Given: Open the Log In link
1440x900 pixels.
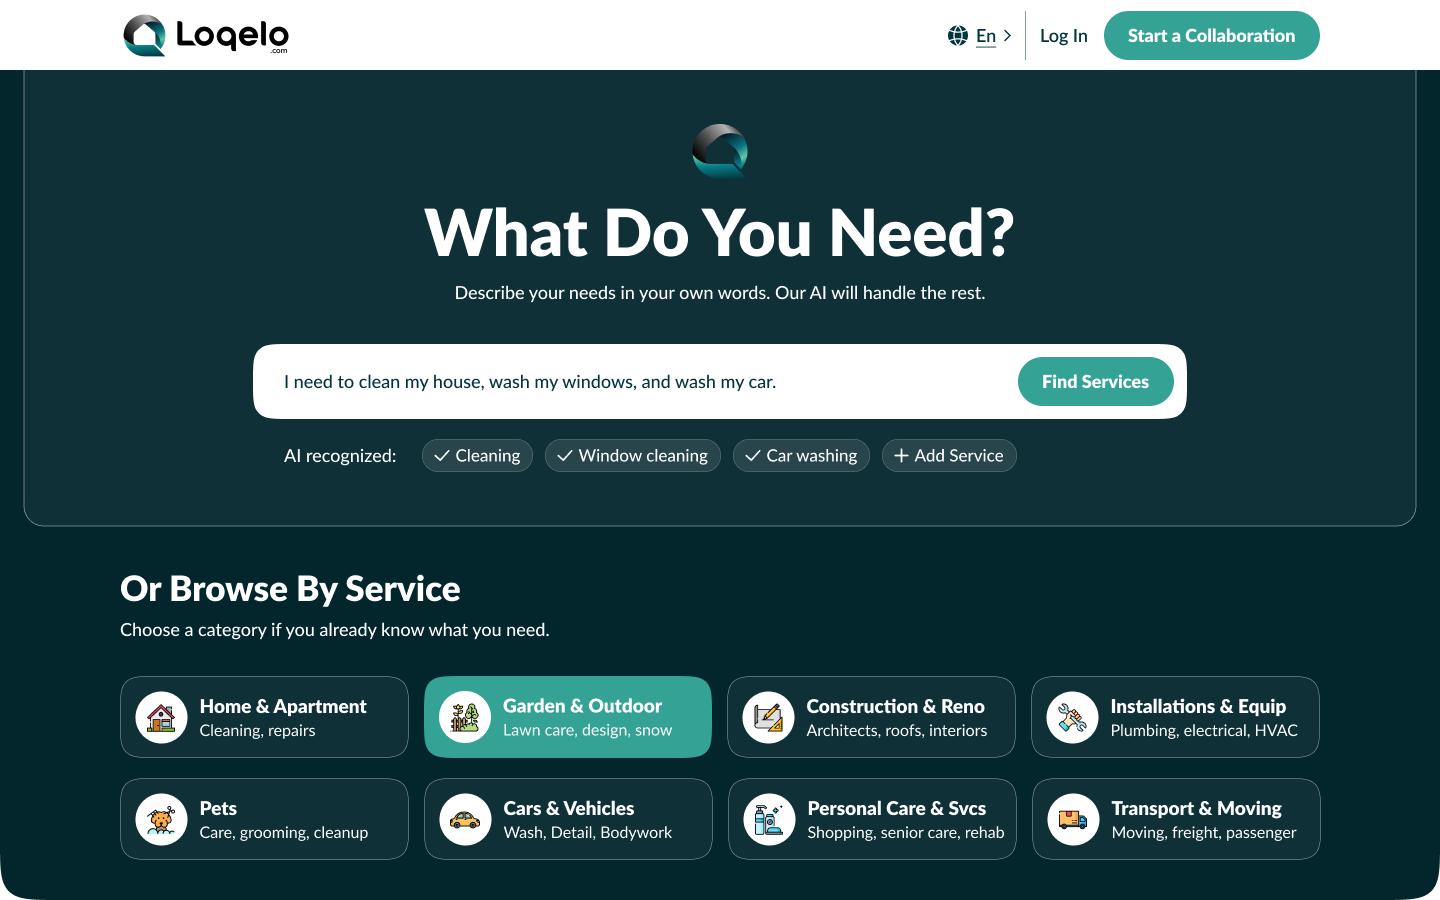Looking at the screenshot, I should coord(1063,36).
